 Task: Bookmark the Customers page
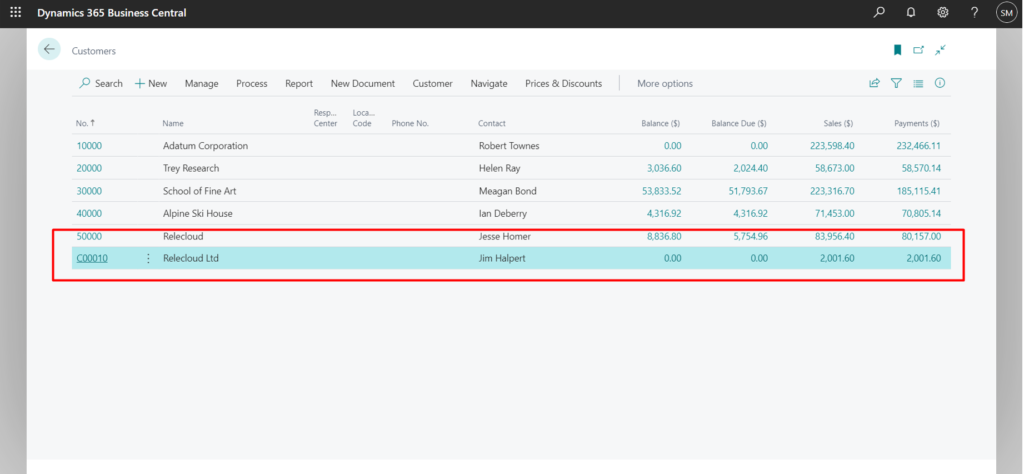point(897,50)
